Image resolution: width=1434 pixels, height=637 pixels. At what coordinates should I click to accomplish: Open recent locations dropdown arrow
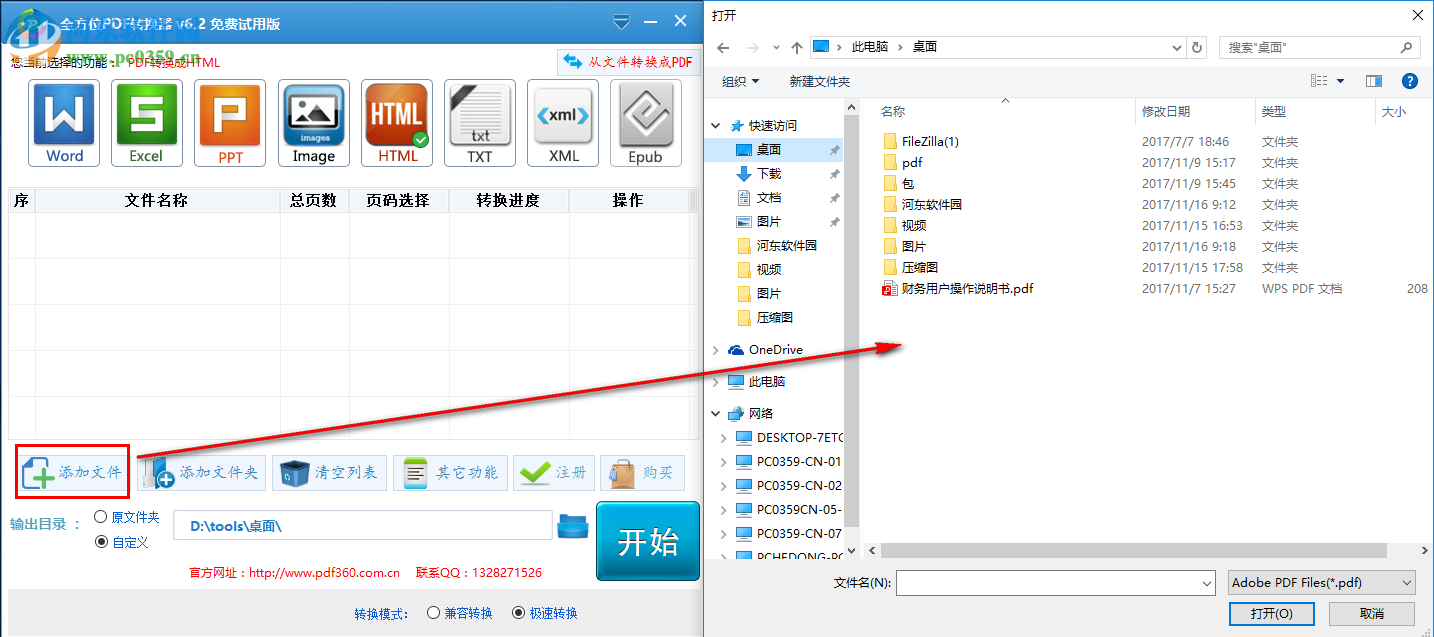click(775, 47)
